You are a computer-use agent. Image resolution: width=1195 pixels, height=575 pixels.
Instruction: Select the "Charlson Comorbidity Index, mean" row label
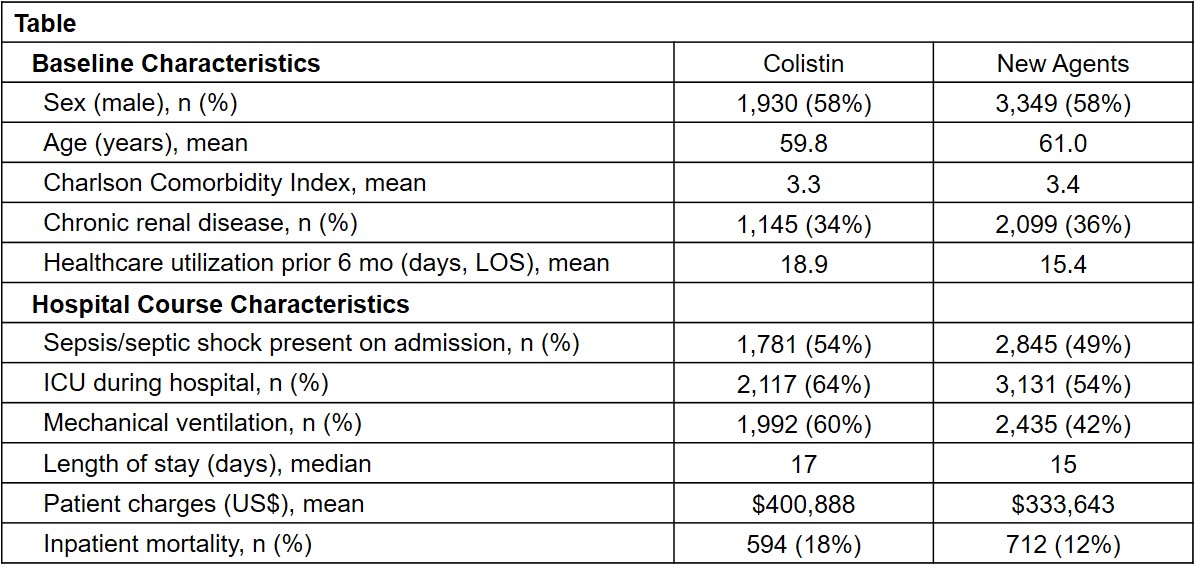(234, 183)
